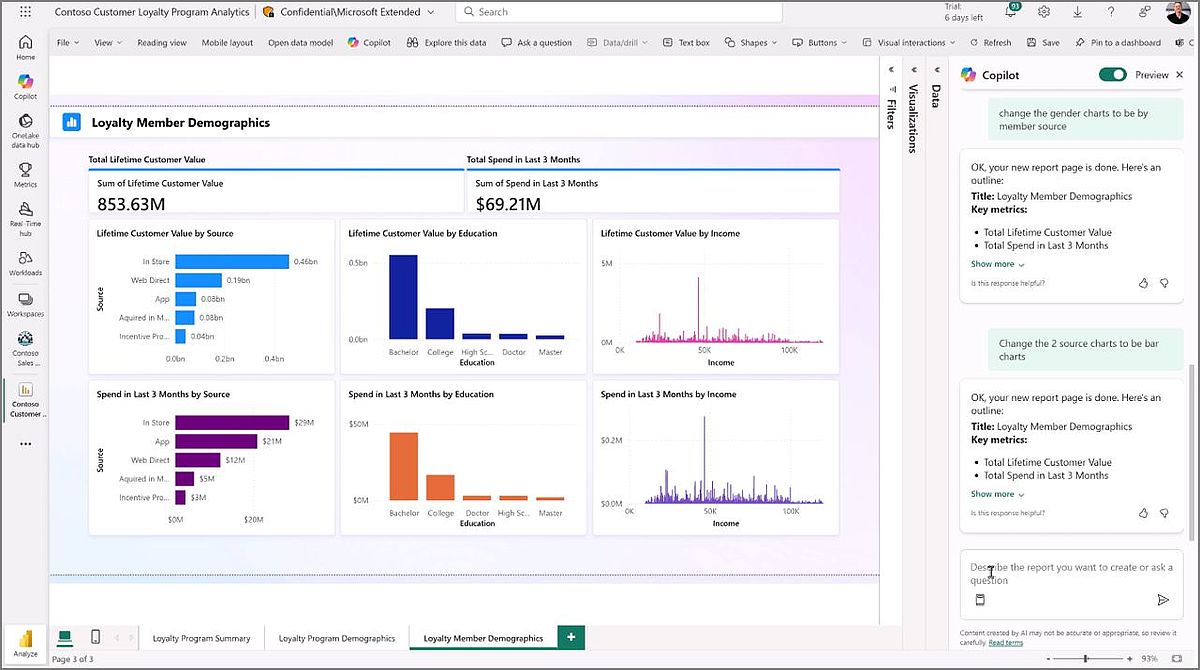
Task: Open the Data/drill dropdown
Action: coord(618,43)
